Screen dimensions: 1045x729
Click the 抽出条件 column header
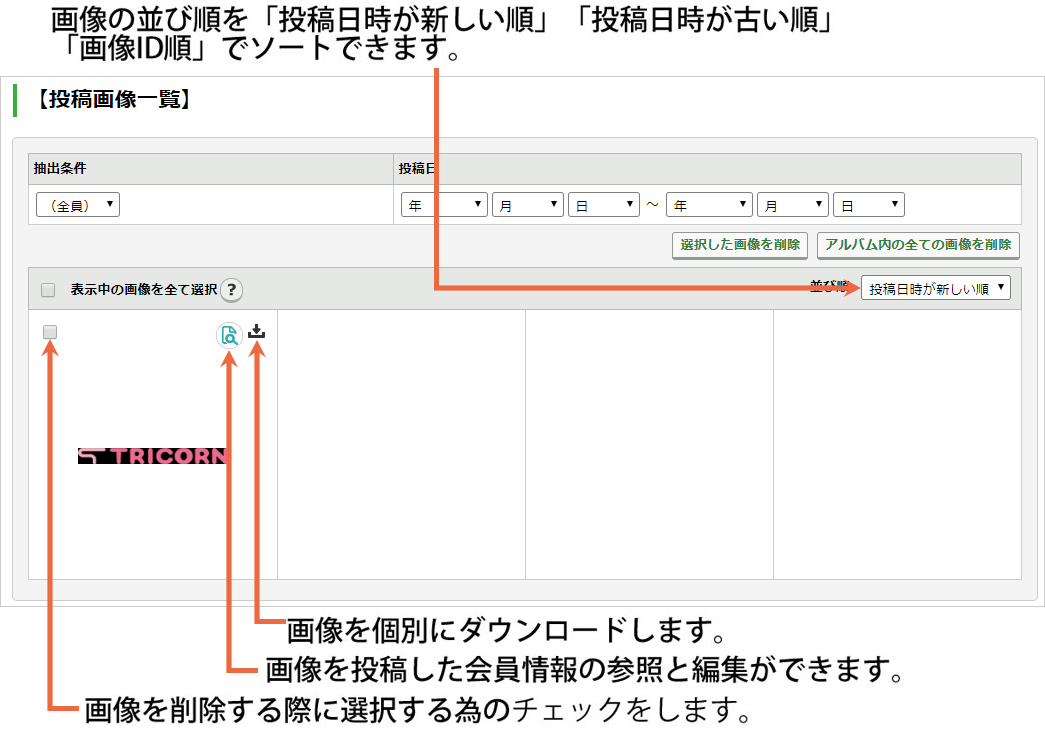211,169
